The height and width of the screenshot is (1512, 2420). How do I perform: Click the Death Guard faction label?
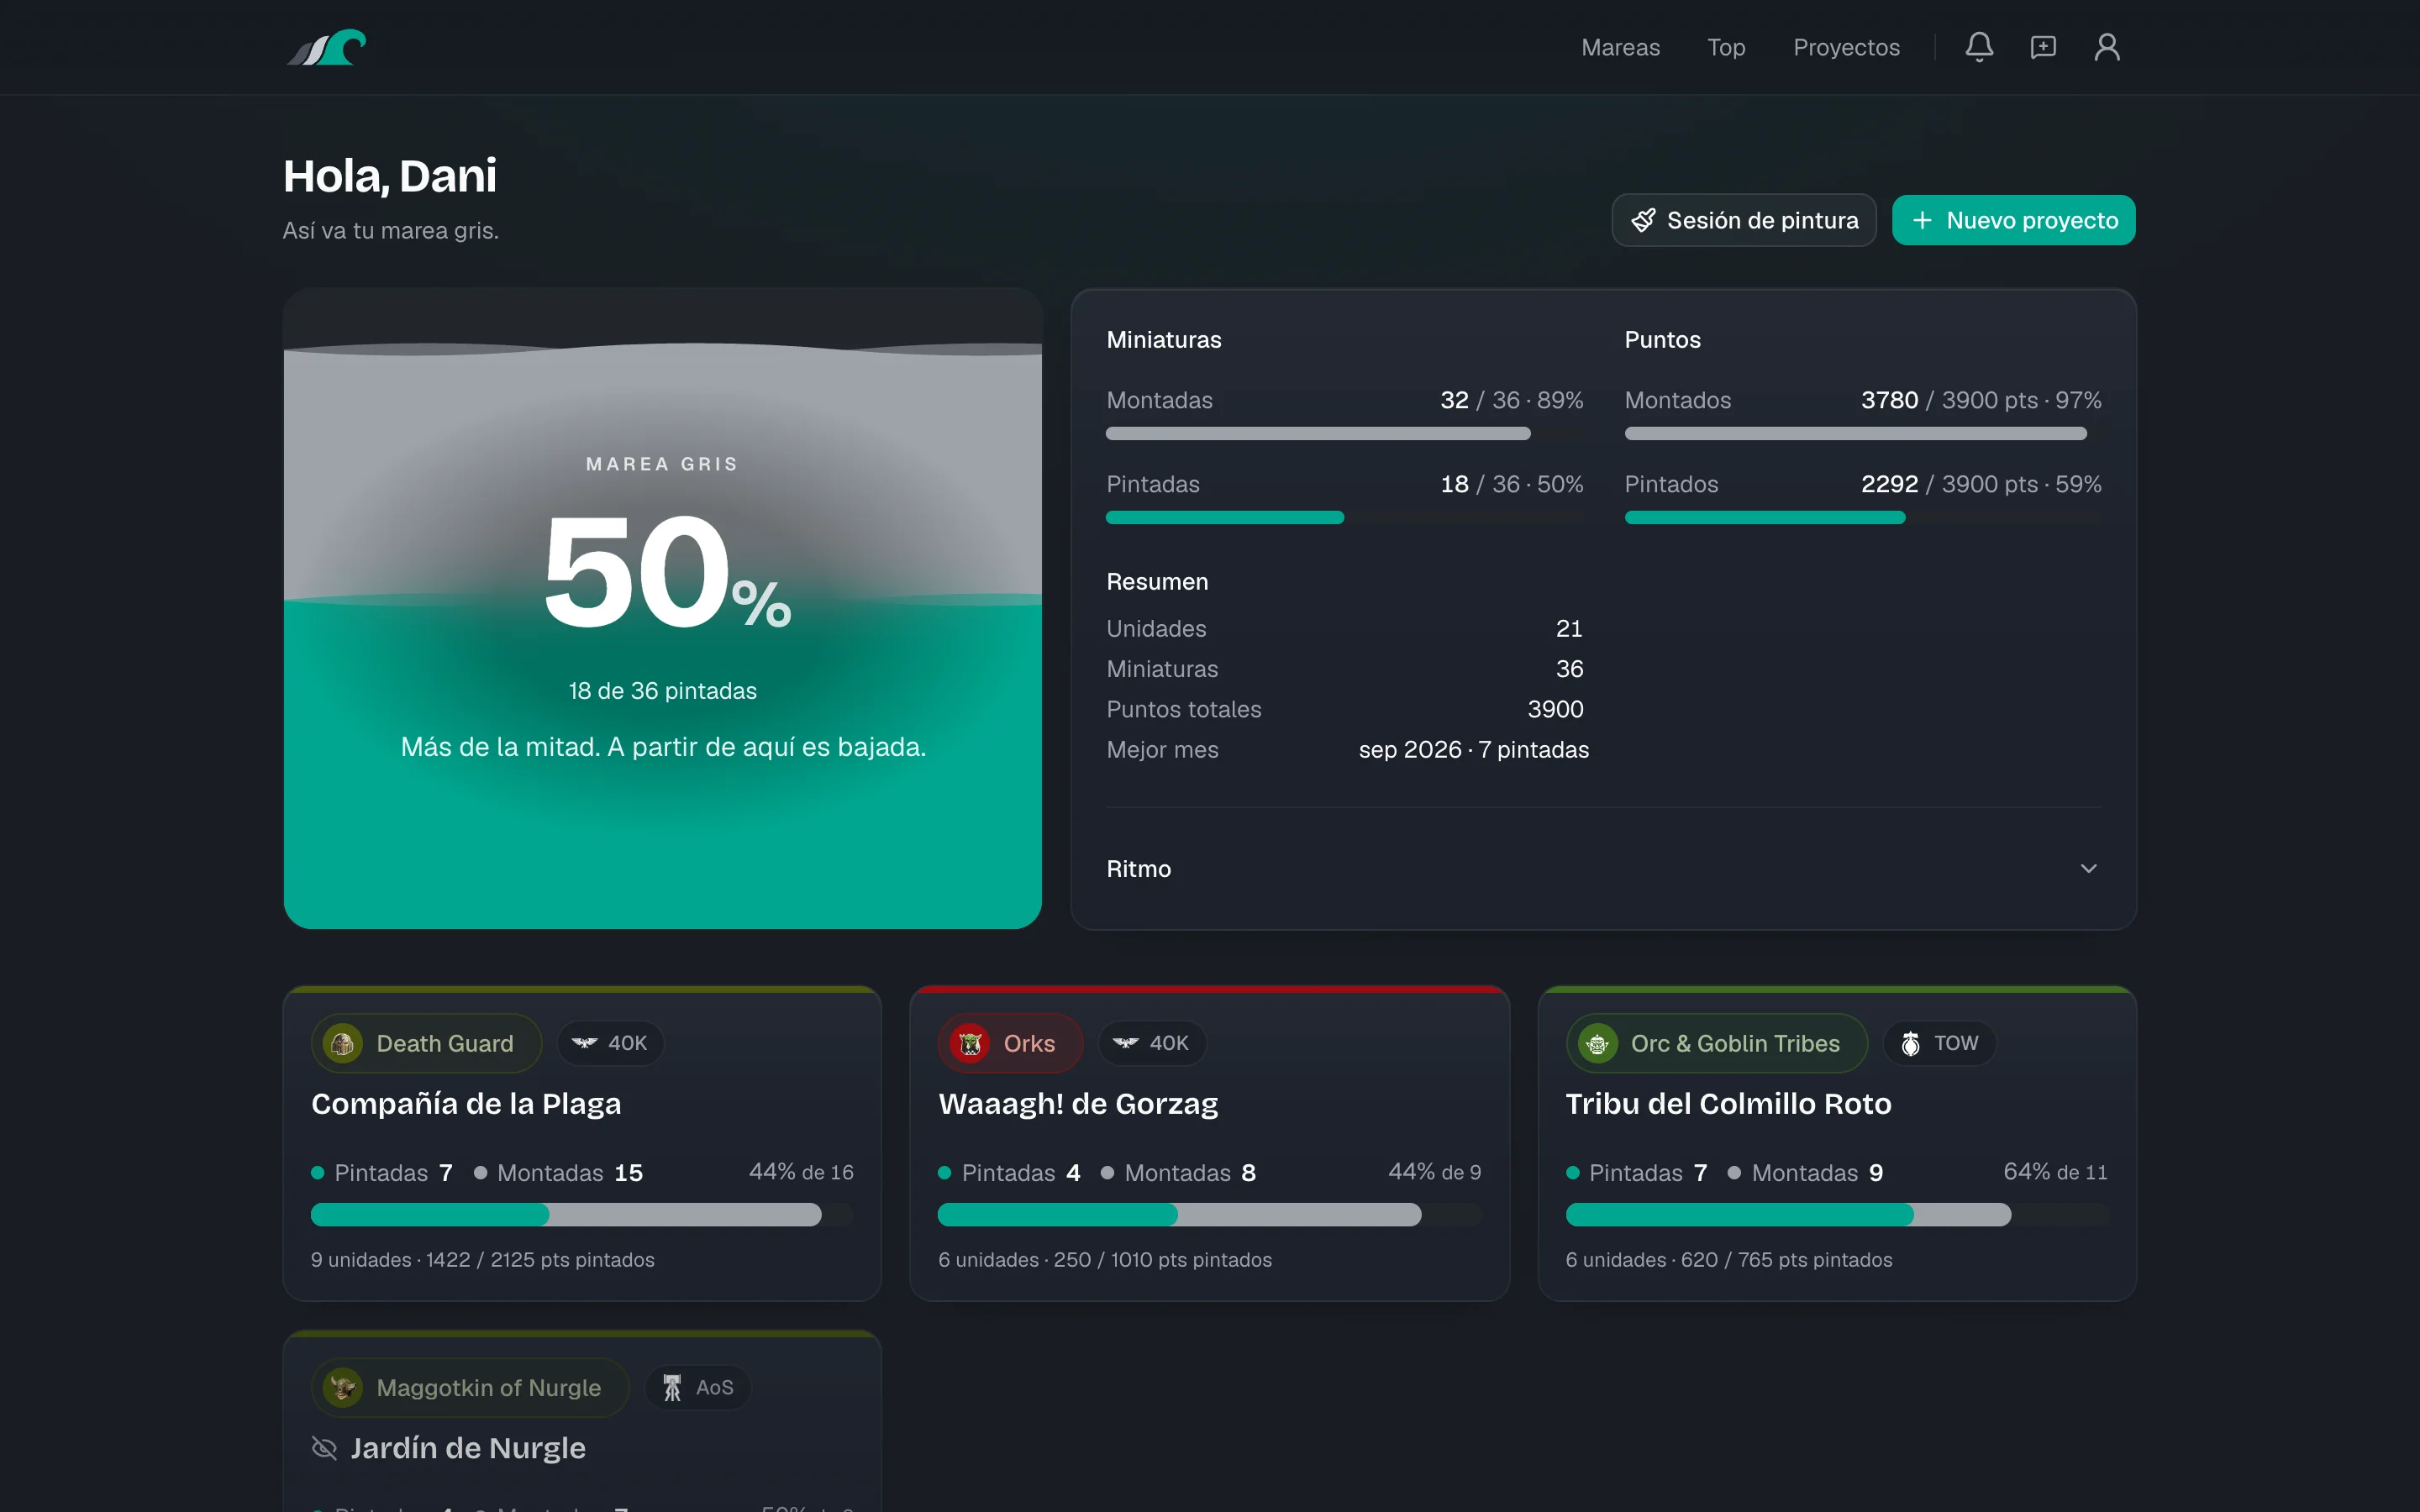click(x=445, y=1043)
